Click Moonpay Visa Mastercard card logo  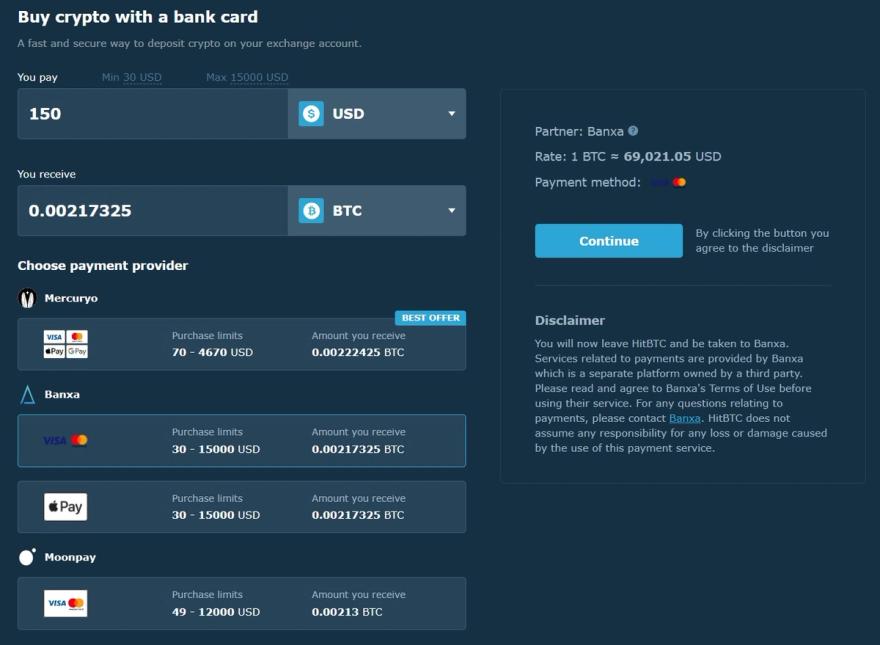(66, 603)
